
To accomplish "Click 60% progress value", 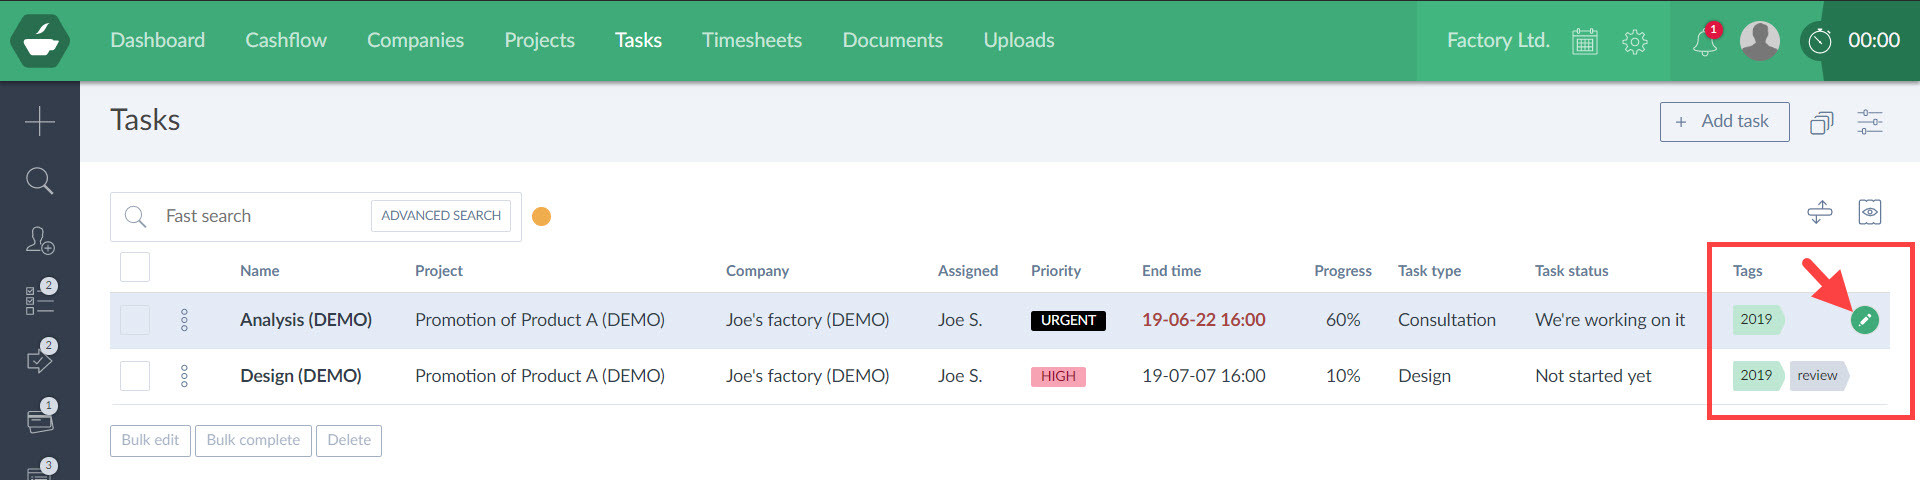I will click(x=1343, y=320).
